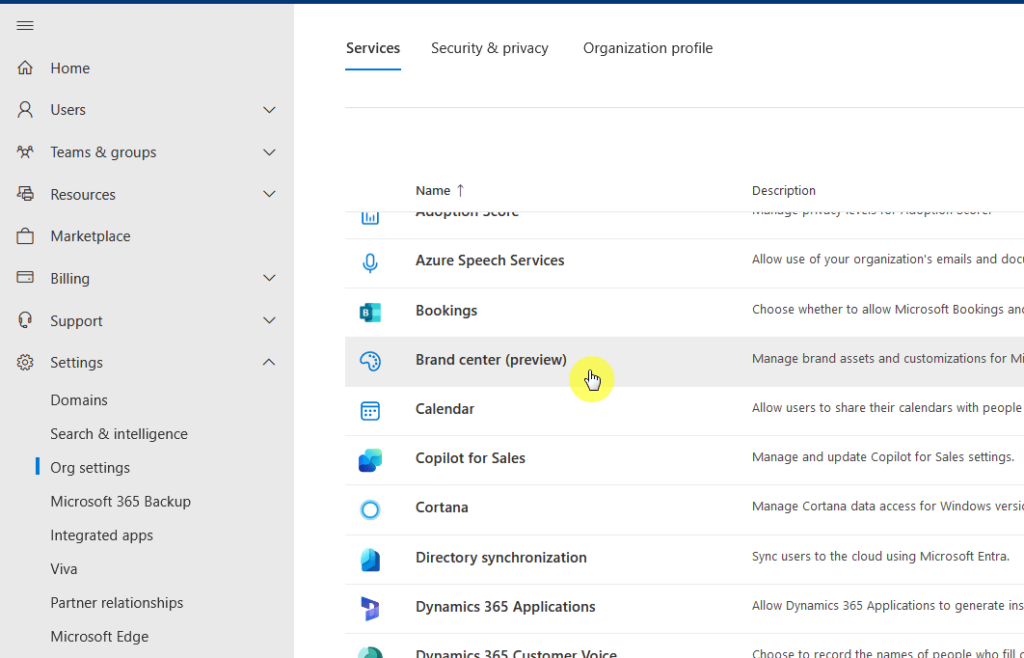Expand the Resources section chevron
The height and width of the screenshot is (658, 1024).
click(x=269, y=194)
